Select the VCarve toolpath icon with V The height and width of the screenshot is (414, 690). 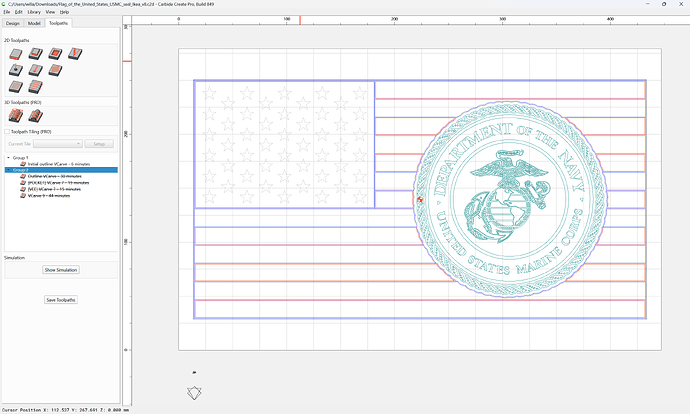pyautogui.click(x=75, y=54)
